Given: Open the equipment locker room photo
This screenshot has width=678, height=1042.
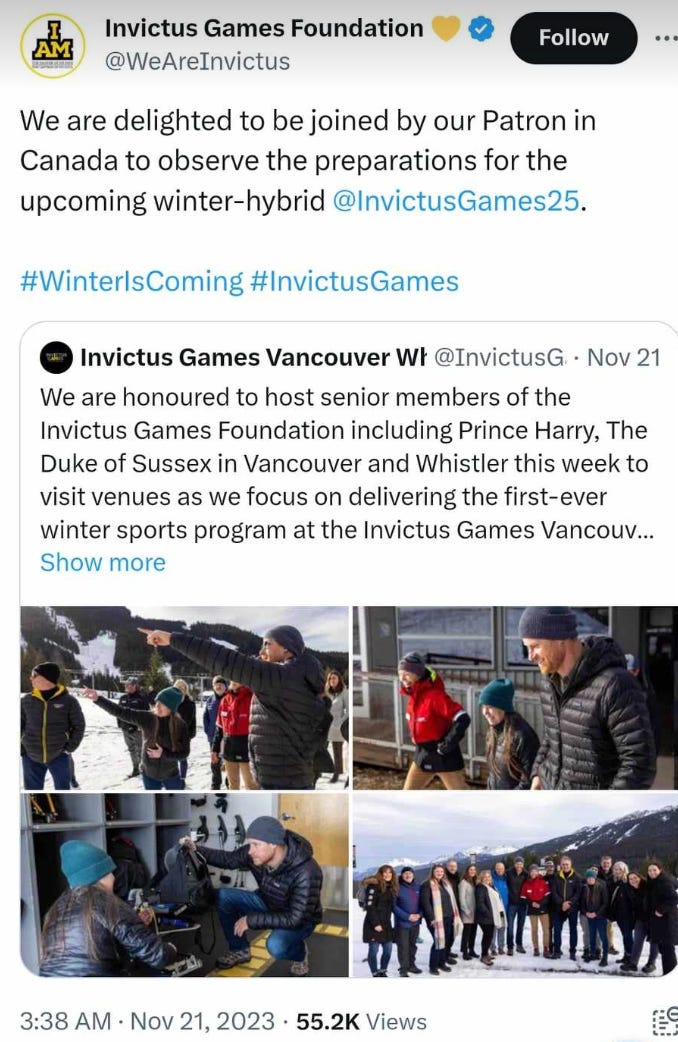Looking at the screenshot, I should (184, 885).
